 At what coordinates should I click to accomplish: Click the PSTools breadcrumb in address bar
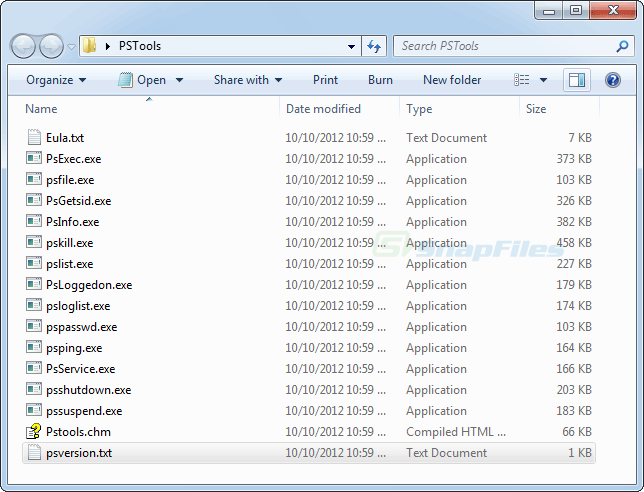(140, 46)
